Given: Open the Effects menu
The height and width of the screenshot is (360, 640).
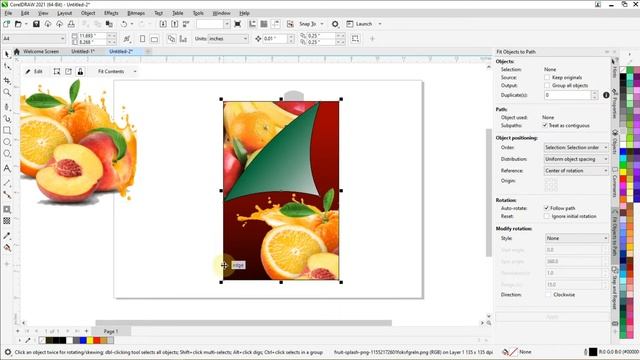Looking at the screenshot, I should pos(111,13).
